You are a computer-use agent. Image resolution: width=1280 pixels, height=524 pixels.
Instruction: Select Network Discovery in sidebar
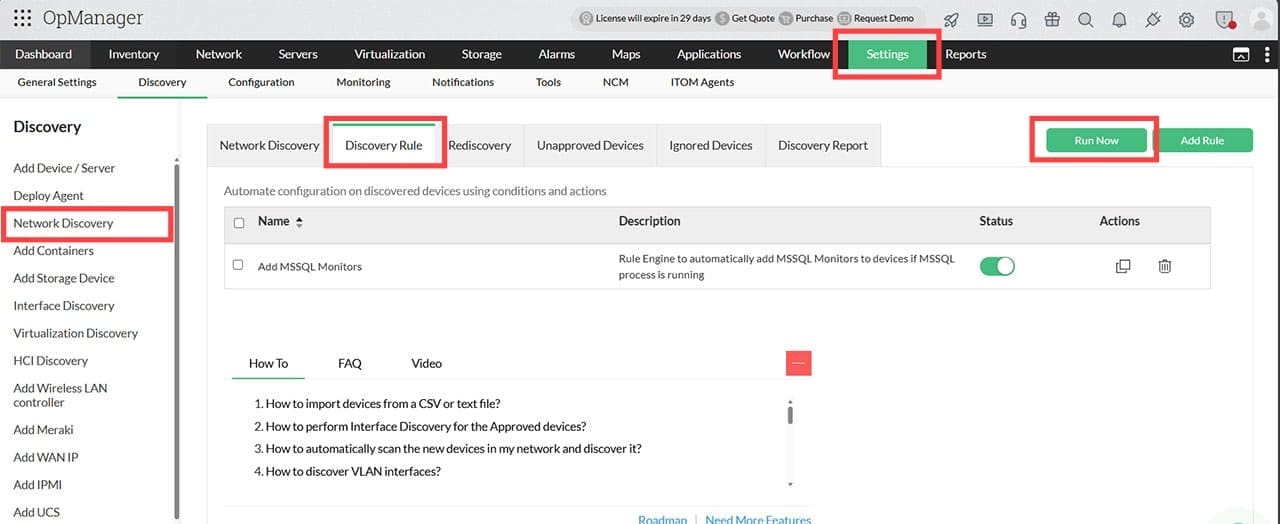(x=63, y=223)
